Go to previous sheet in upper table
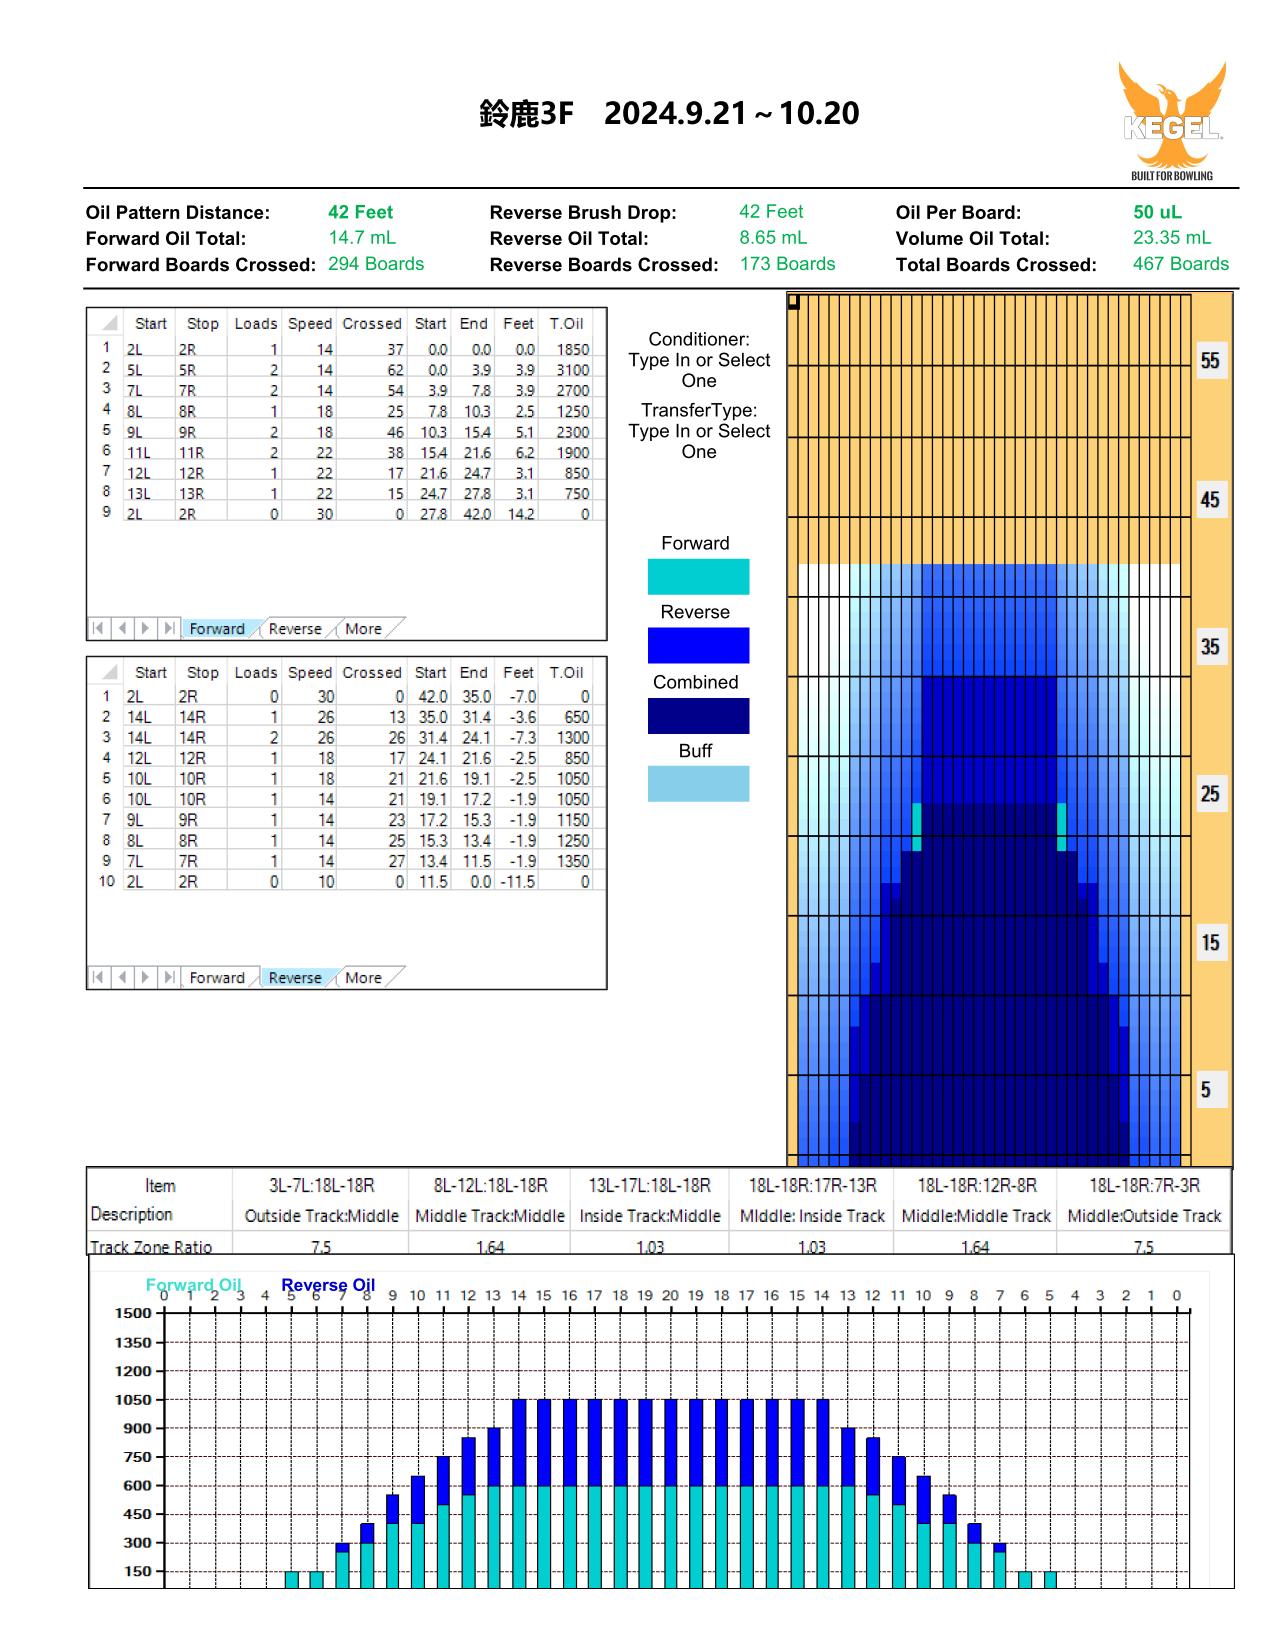 tap(122, 629)
